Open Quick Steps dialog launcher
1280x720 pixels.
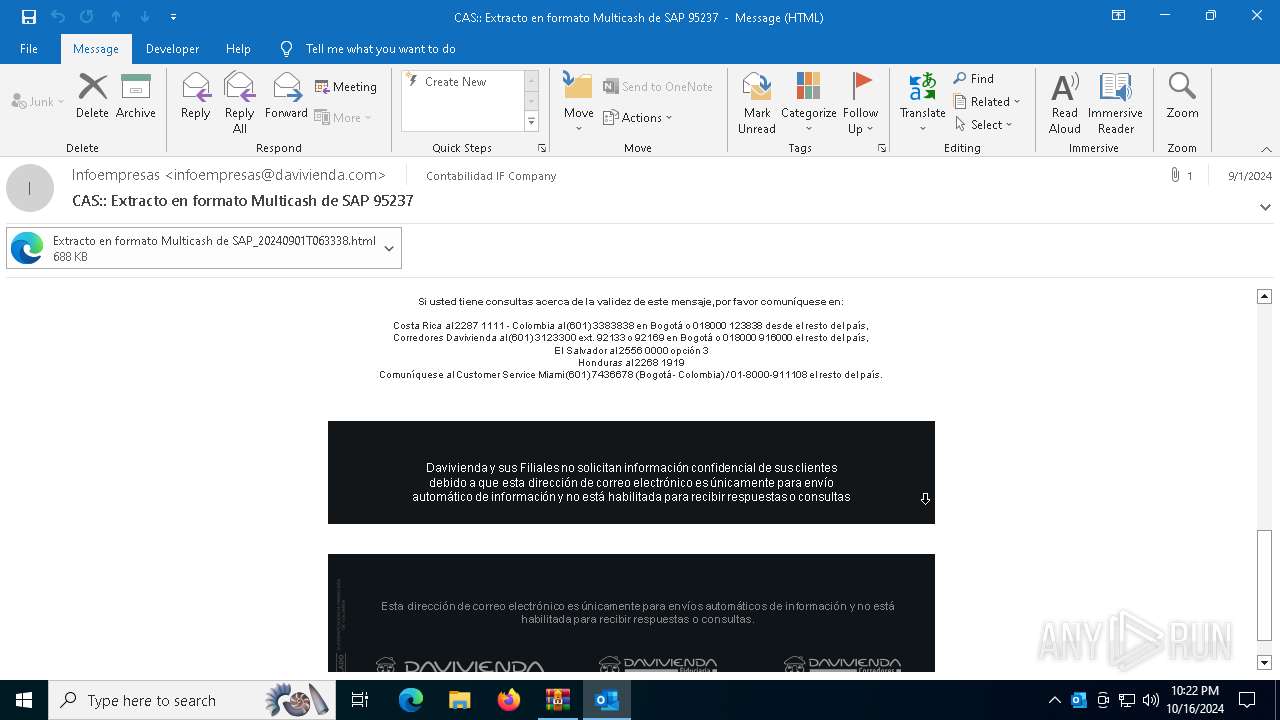point(542,148)
